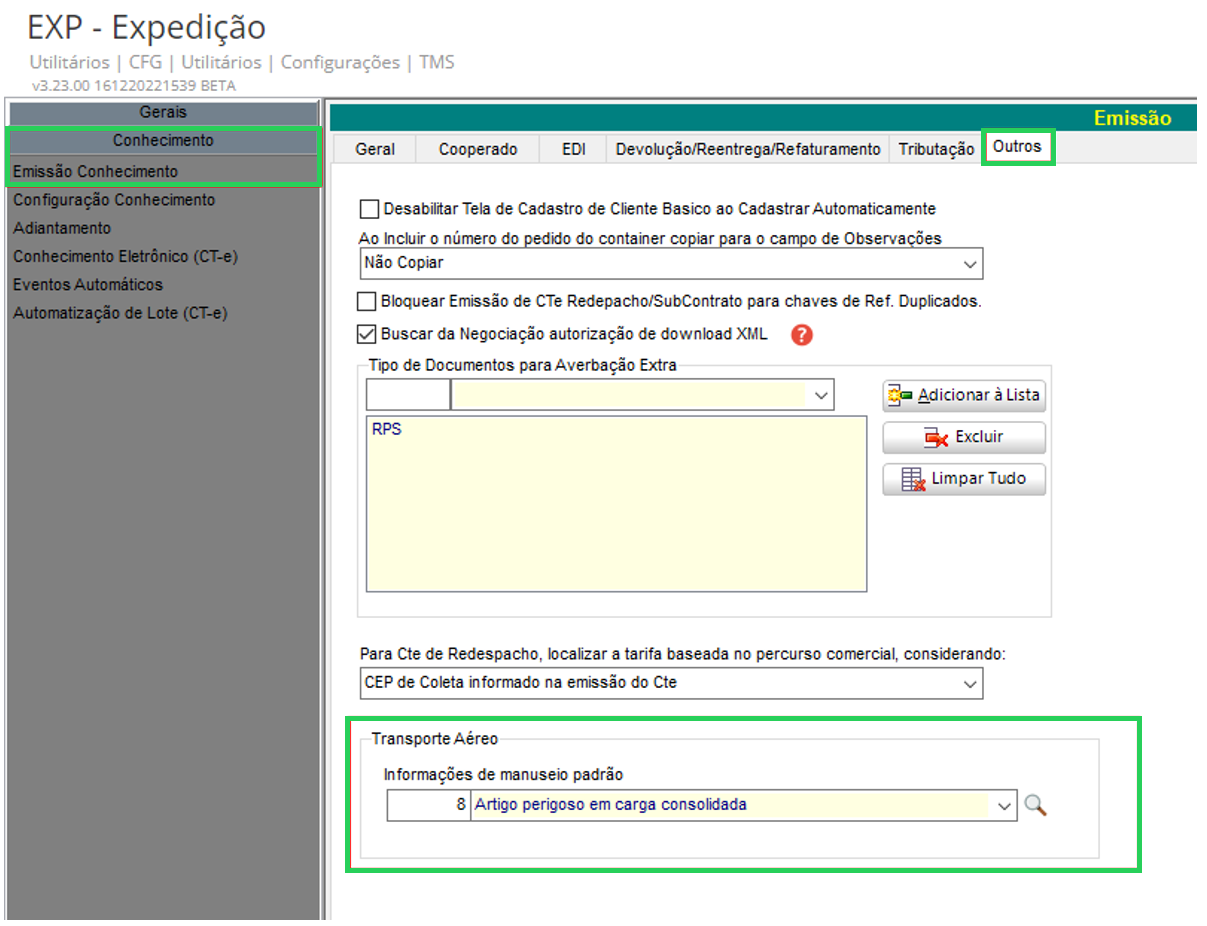Open the CEP de Coleta informado dropdown
The height and width of the screenshot is (926, 1207).
point(670,684)
